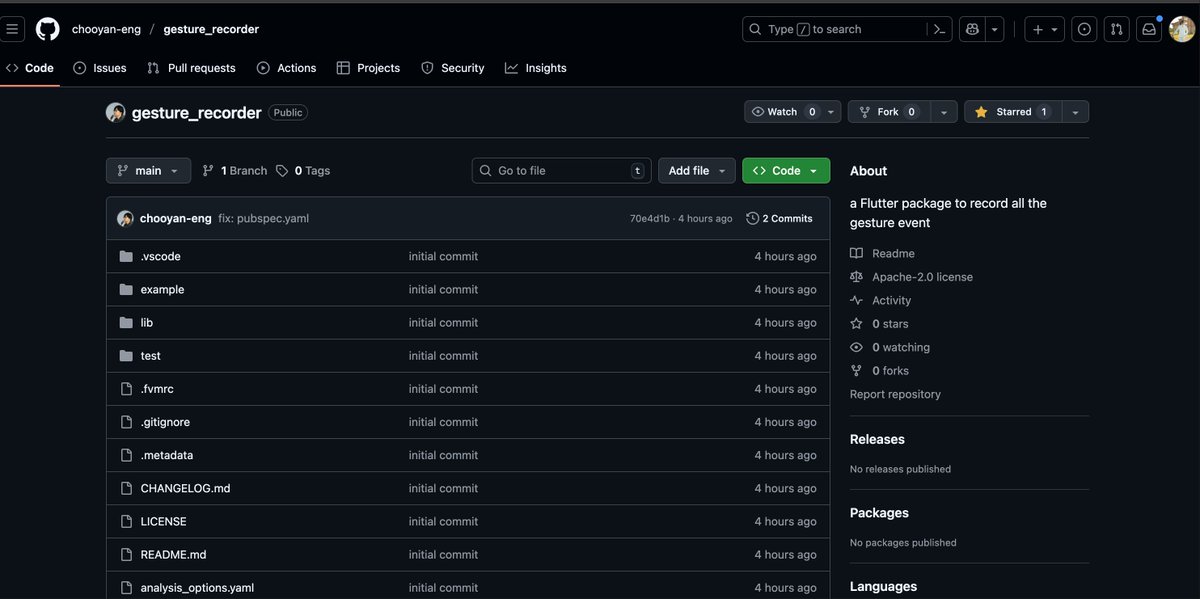The width and height of the screenshot is (1200, 599).
Task: Open the .fvmrc file
Action: [x=157, y=389]
